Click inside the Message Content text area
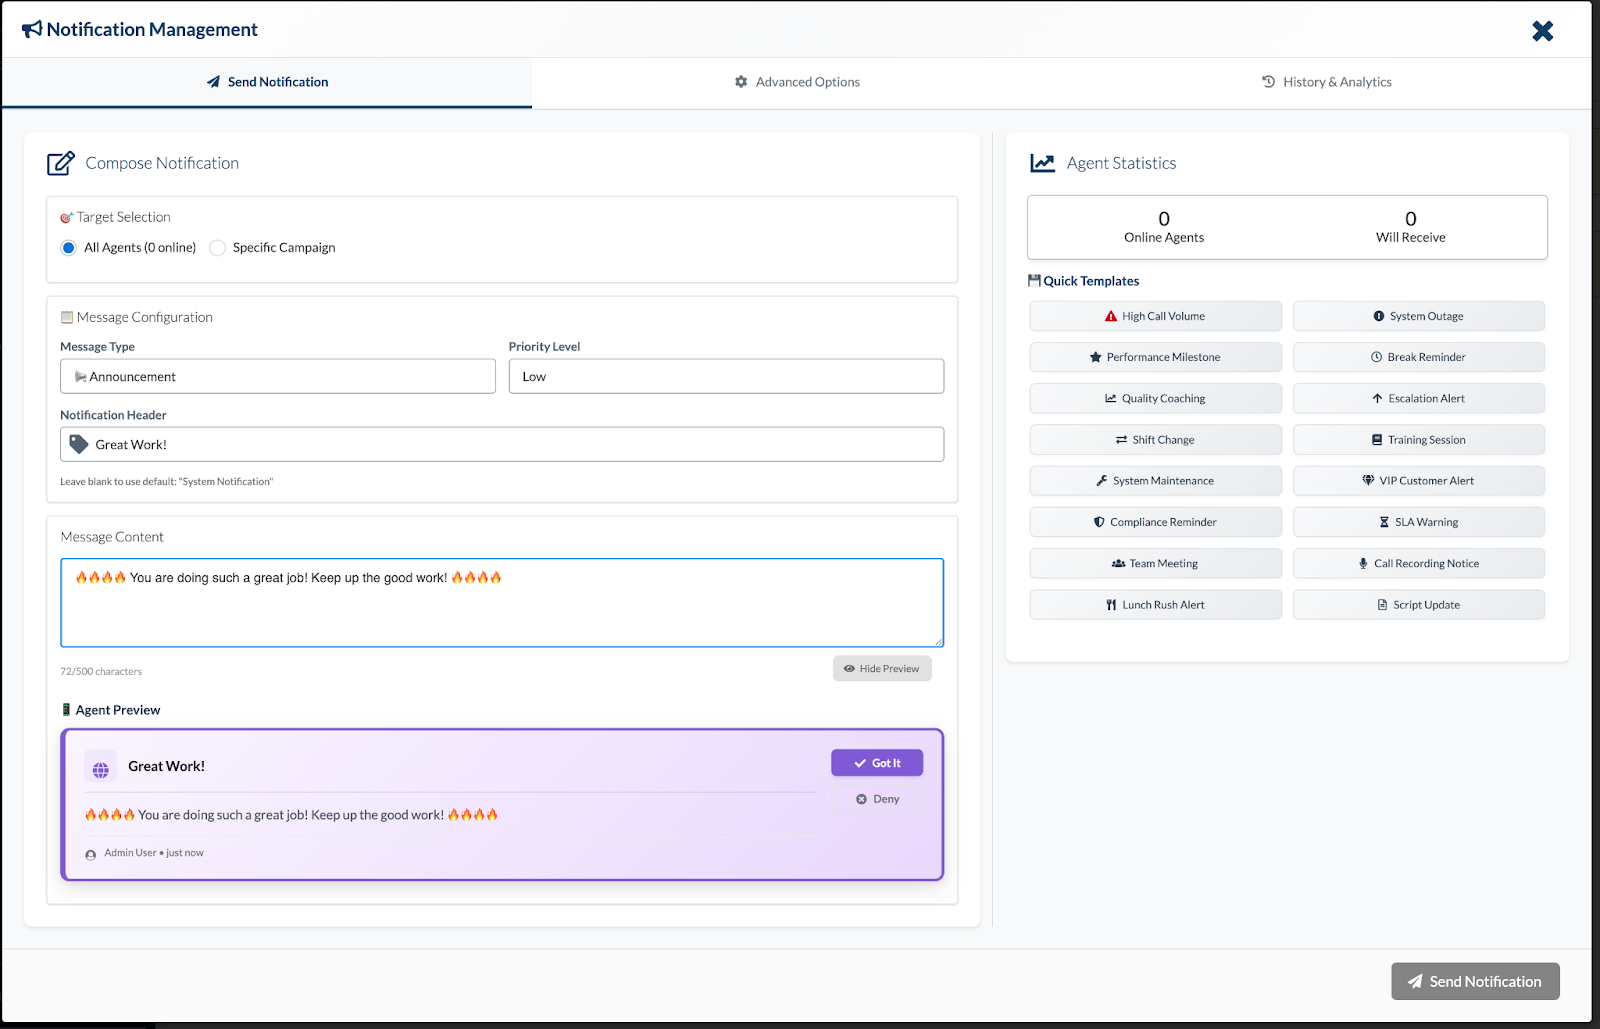The height and width of the screenshot is (1029, 1600). [x=501, y=602]
